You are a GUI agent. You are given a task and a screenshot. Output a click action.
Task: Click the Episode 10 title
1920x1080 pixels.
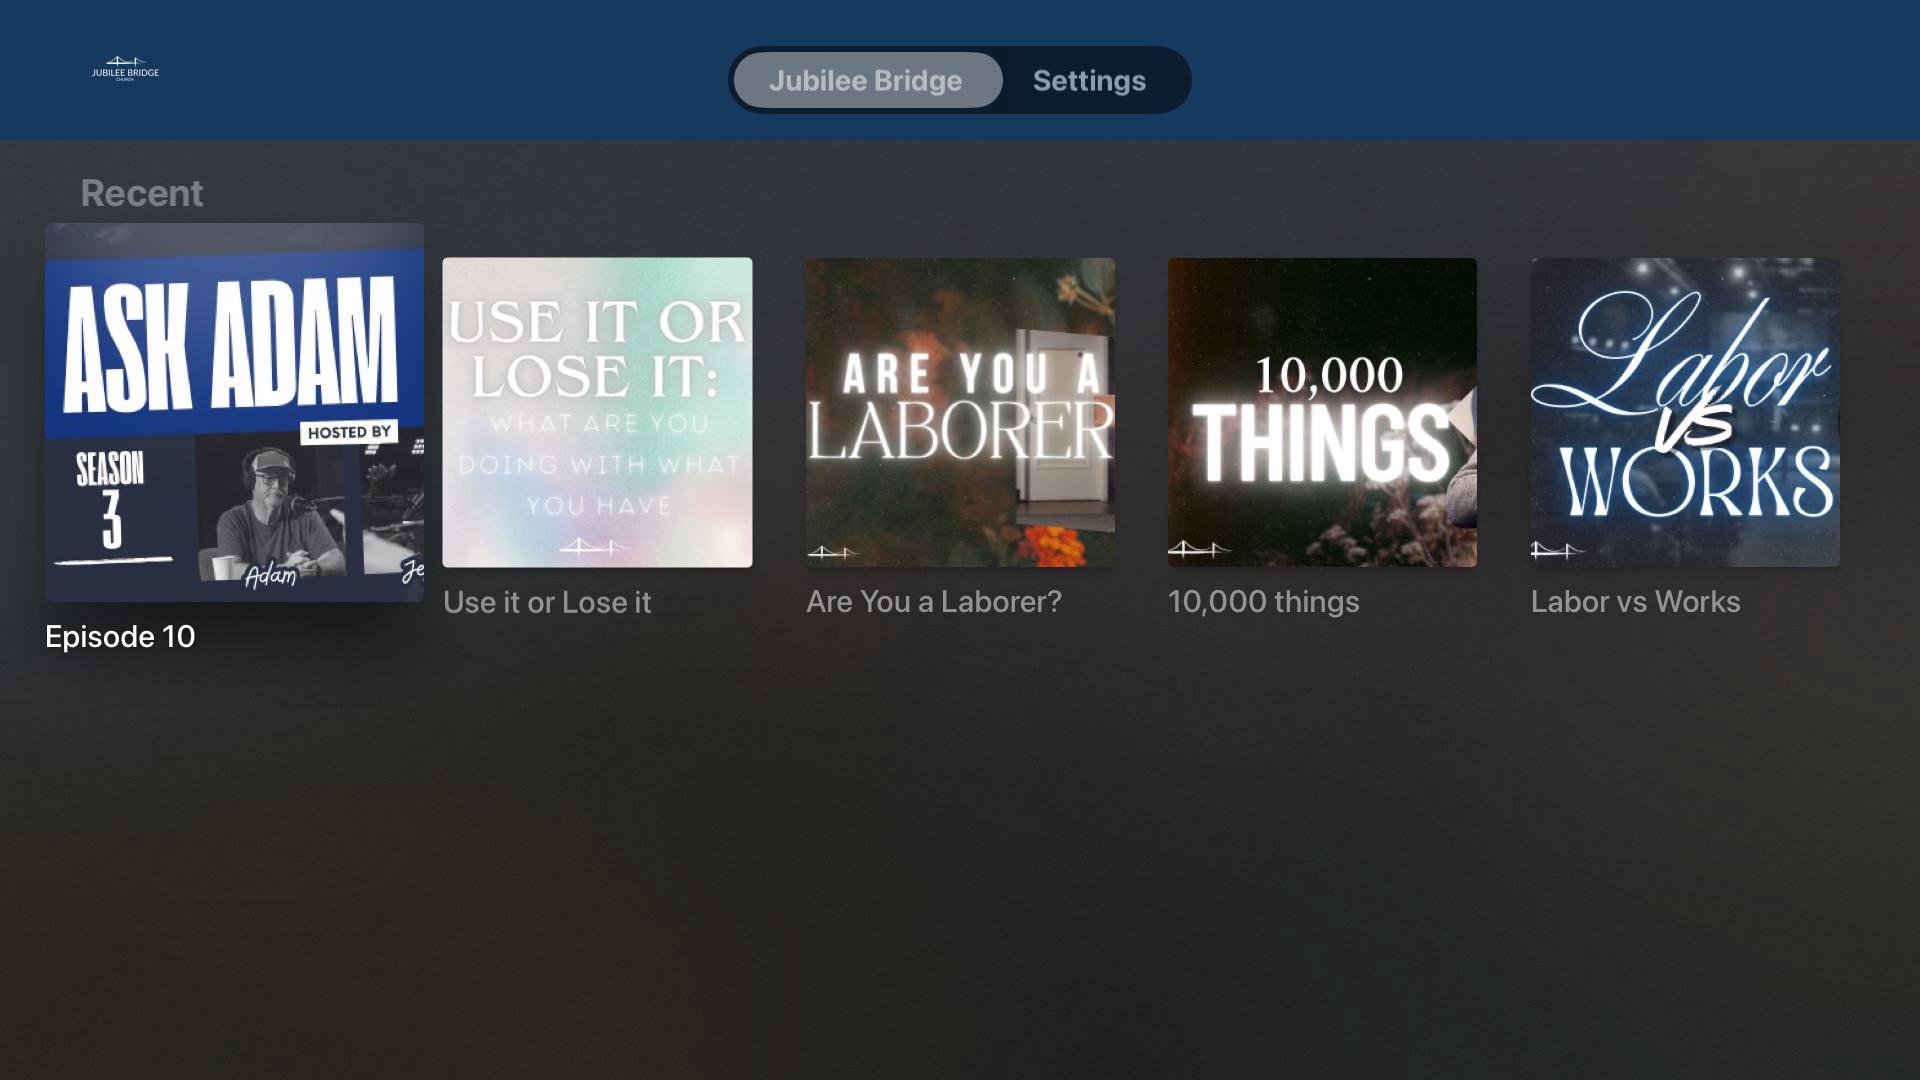point(120,637)
